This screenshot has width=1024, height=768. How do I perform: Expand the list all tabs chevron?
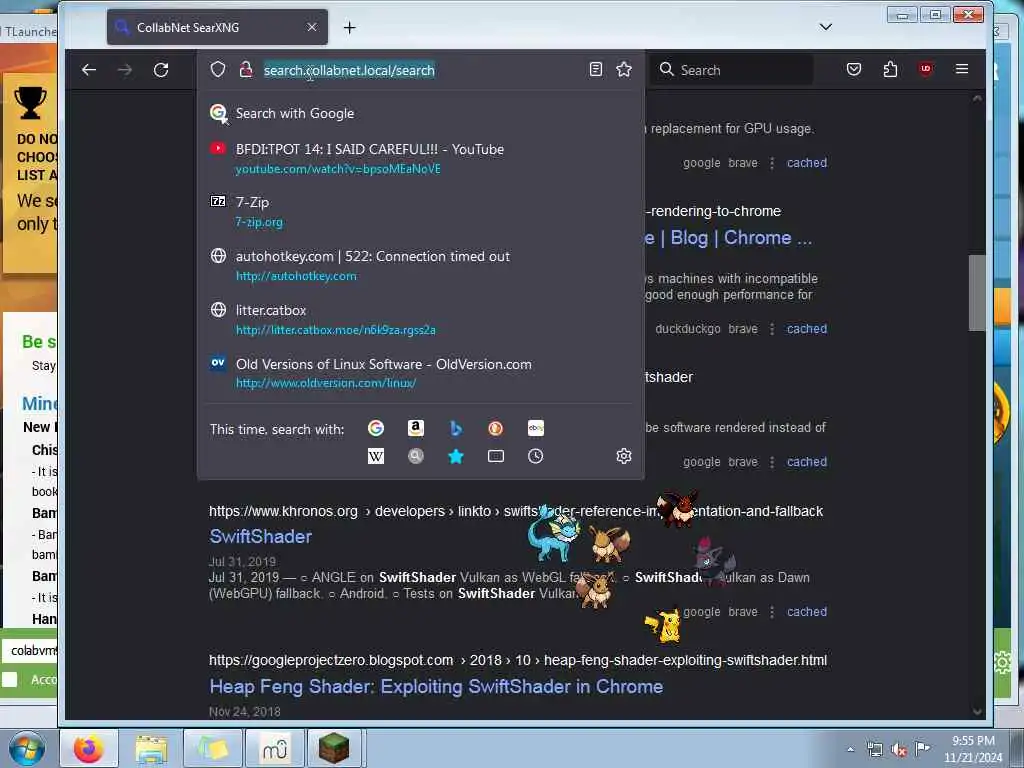point(826,27)
